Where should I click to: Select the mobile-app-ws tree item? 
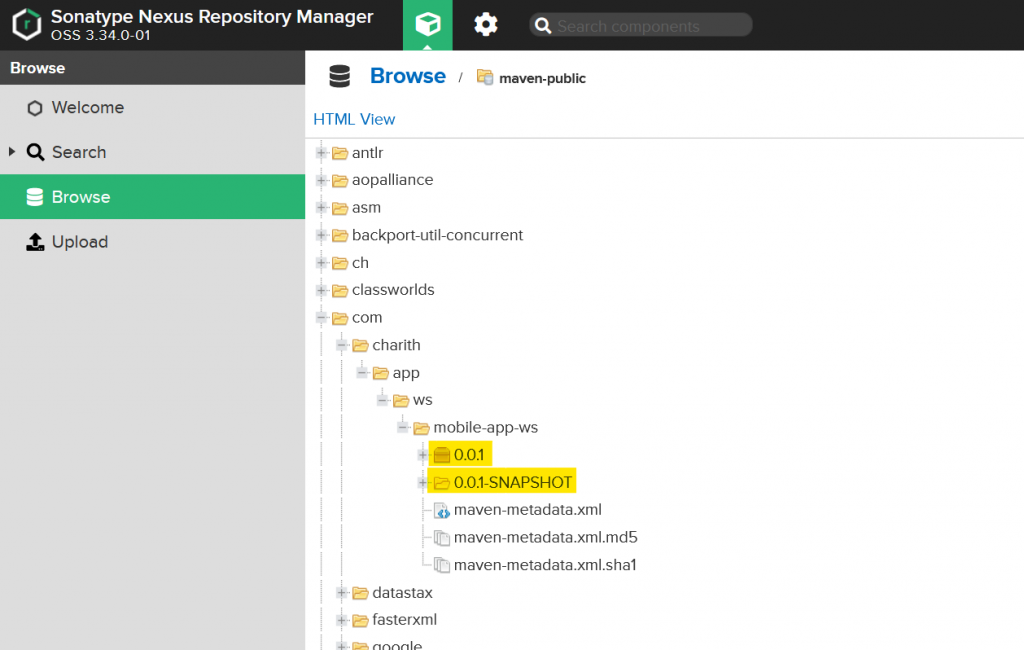coord(486,427)
